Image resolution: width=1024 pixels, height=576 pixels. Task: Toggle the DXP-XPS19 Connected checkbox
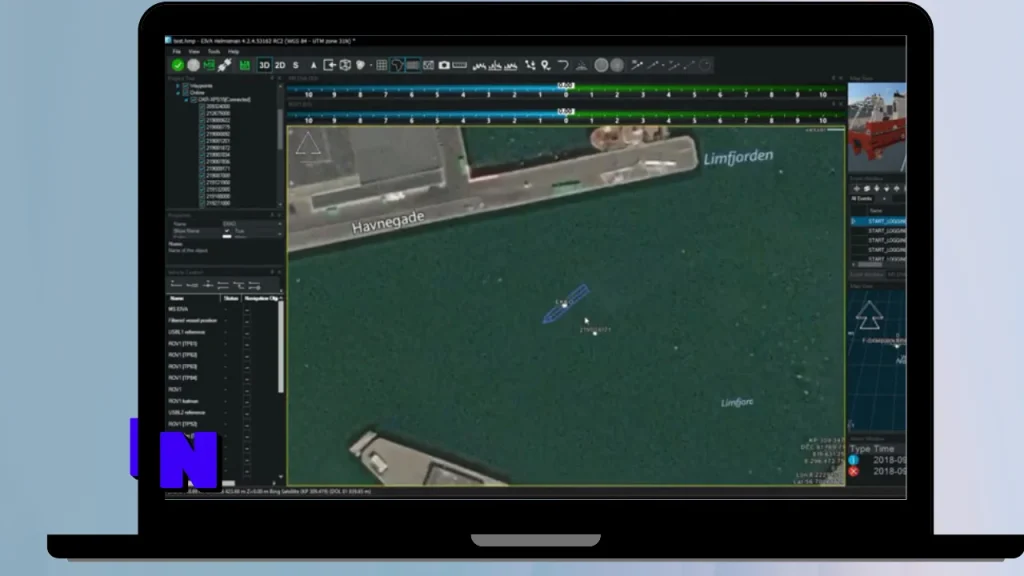tap(193, 100)
